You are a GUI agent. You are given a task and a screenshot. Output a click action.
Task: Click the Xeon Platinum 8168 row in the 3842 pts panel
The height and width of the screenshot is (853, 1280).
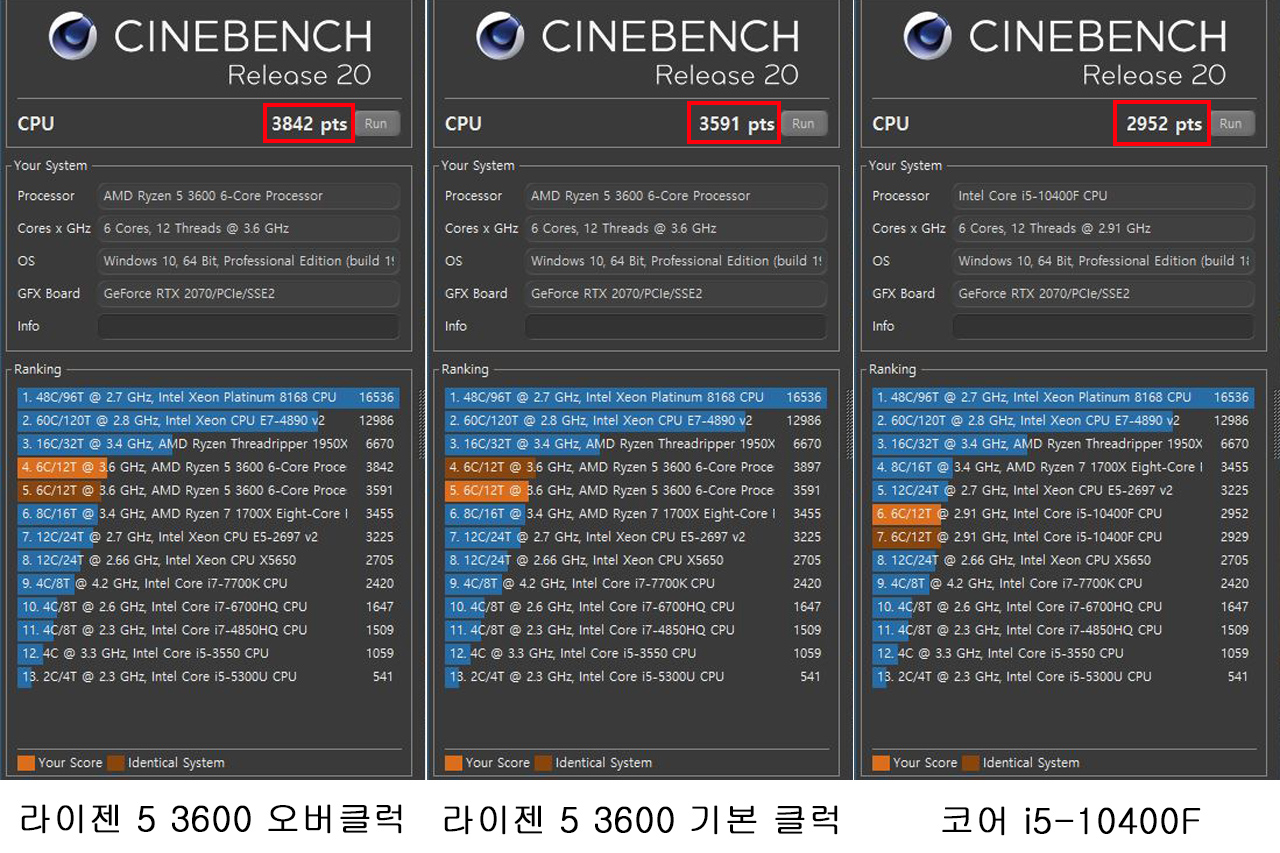pyautogui.click(x=206, y=398)
